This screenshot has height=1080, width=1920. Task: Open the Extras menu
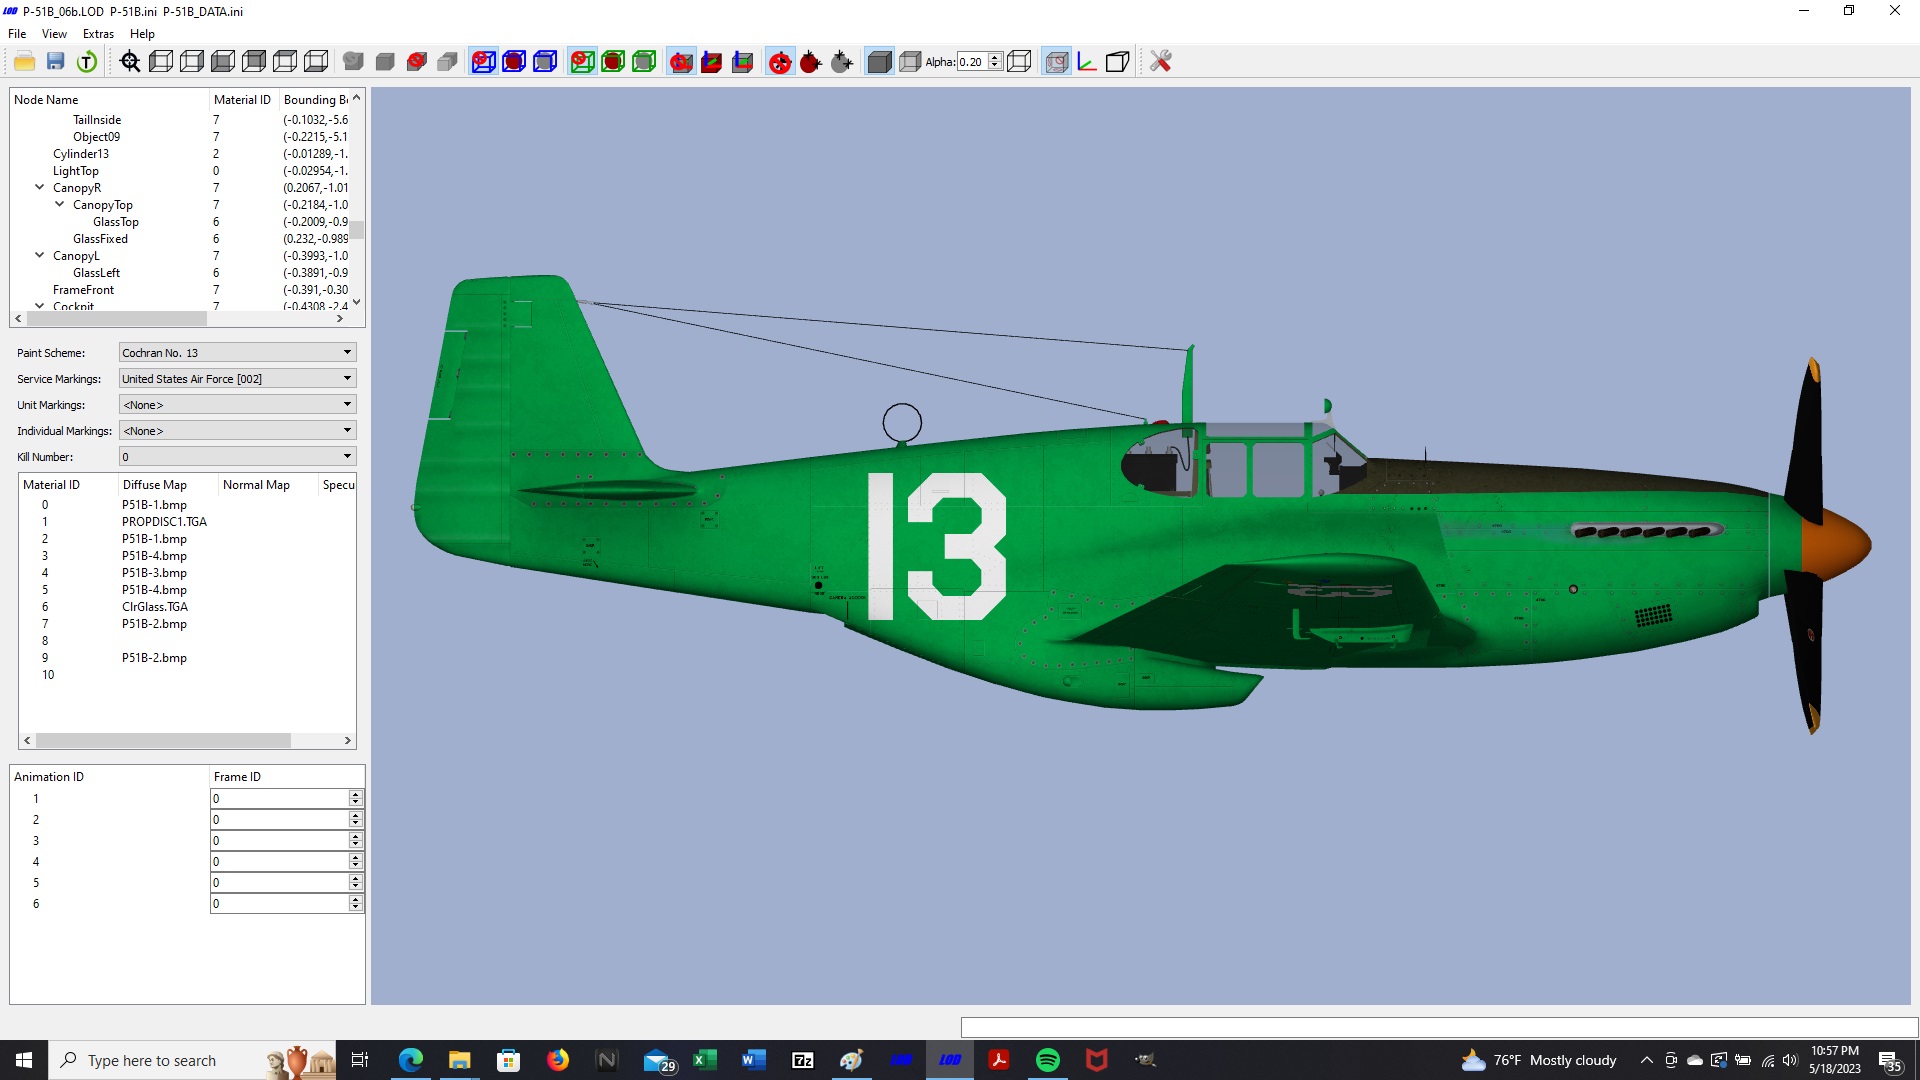[x=98, y=34]
